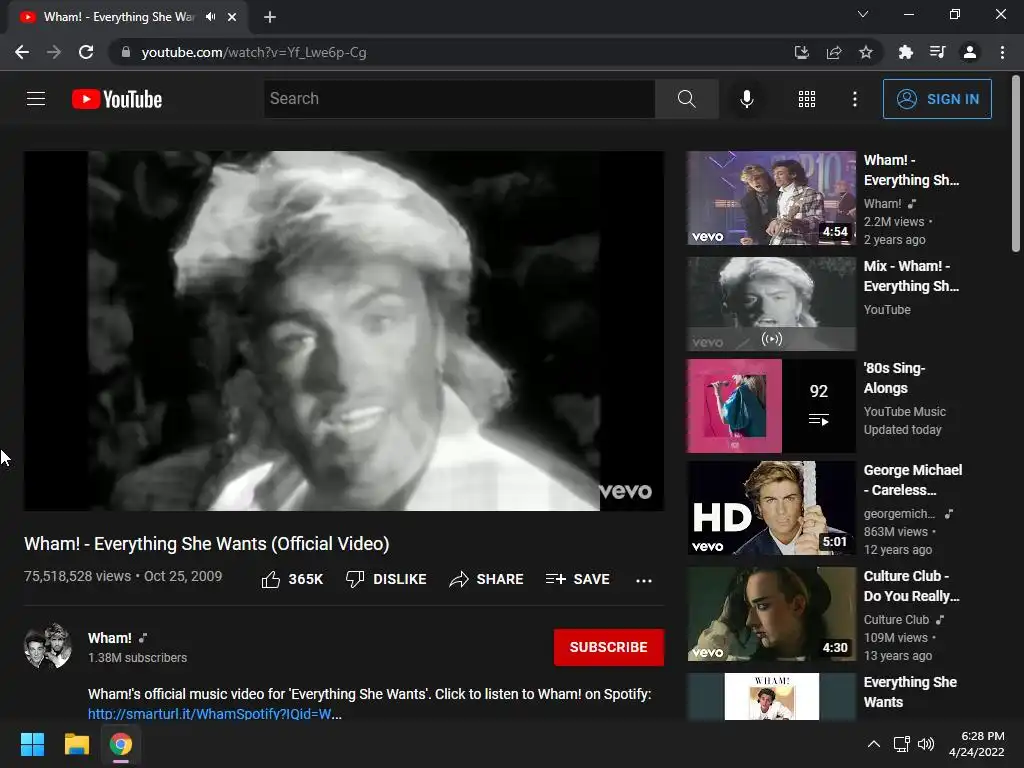Subscribe to the Wham! channel
The height and width of the screenshot is (768, 1024).
(x=609, y=647)
